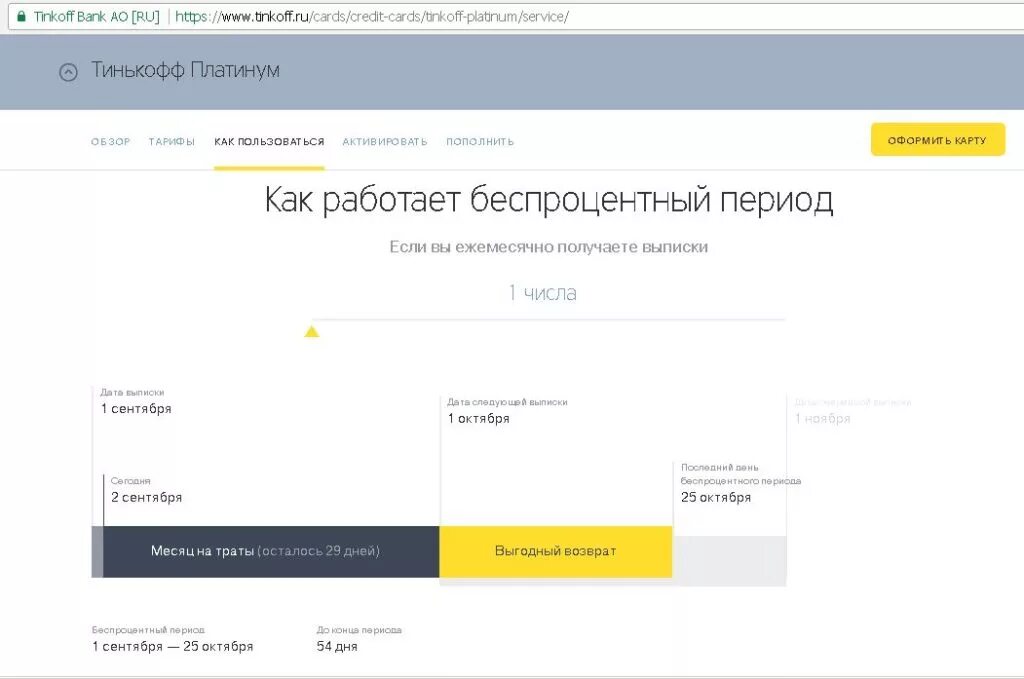Click the Если вы ежемесячно получаете выписки subtitle
The image size is (1024, 679).
[549, 247]
